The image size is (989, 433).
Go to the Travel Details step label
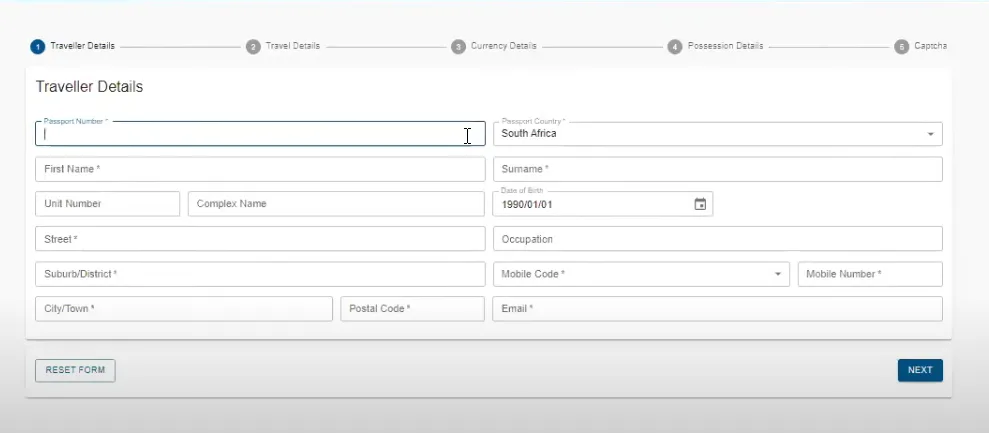click(293, 46)
